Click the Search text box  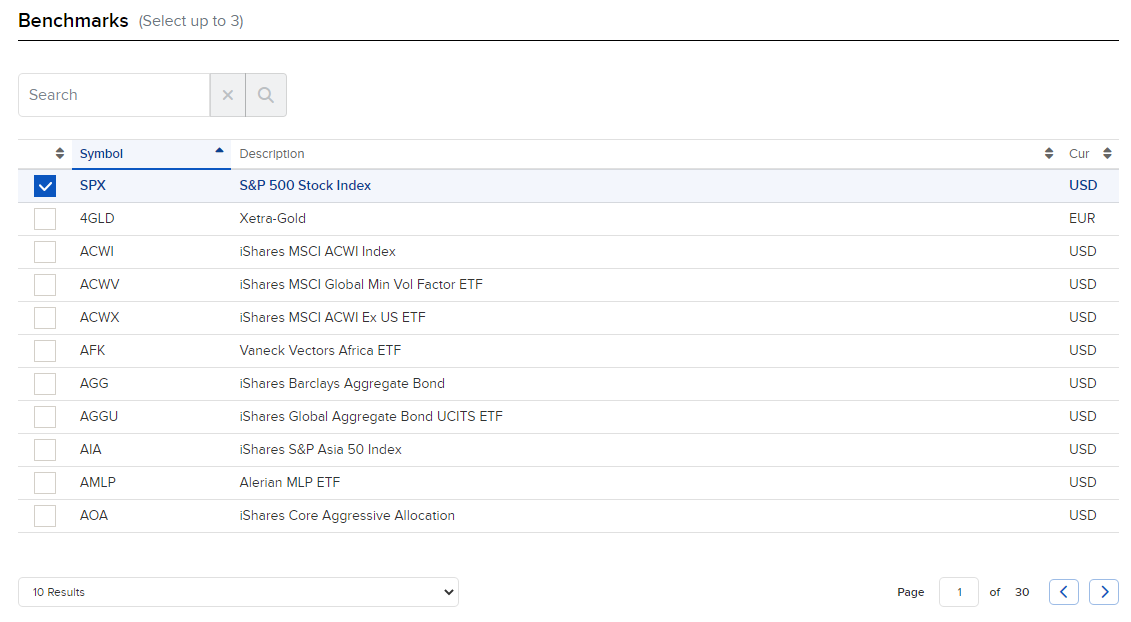(113, 94)
